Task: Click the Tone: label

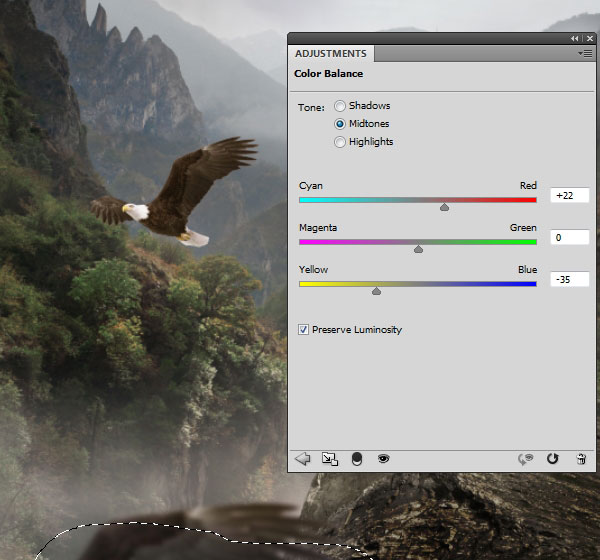Action: tap(311, 108)
